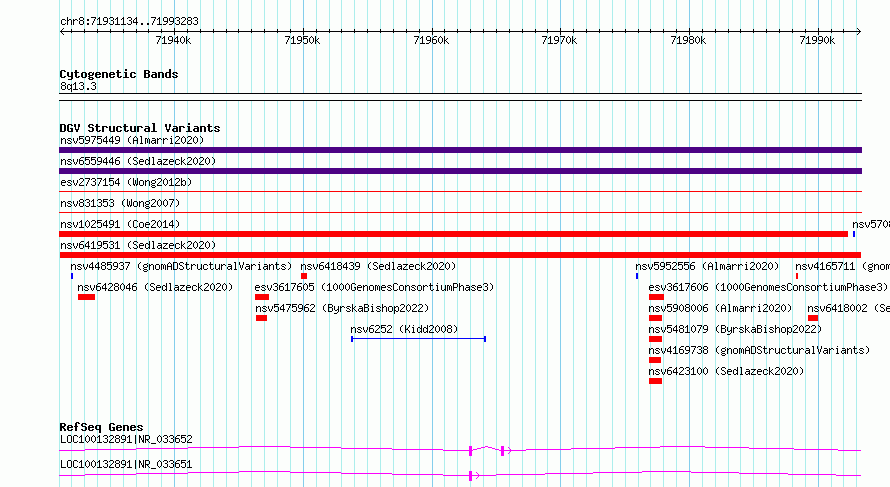Click the red nsv5908006 variant block

pos(656,318)
